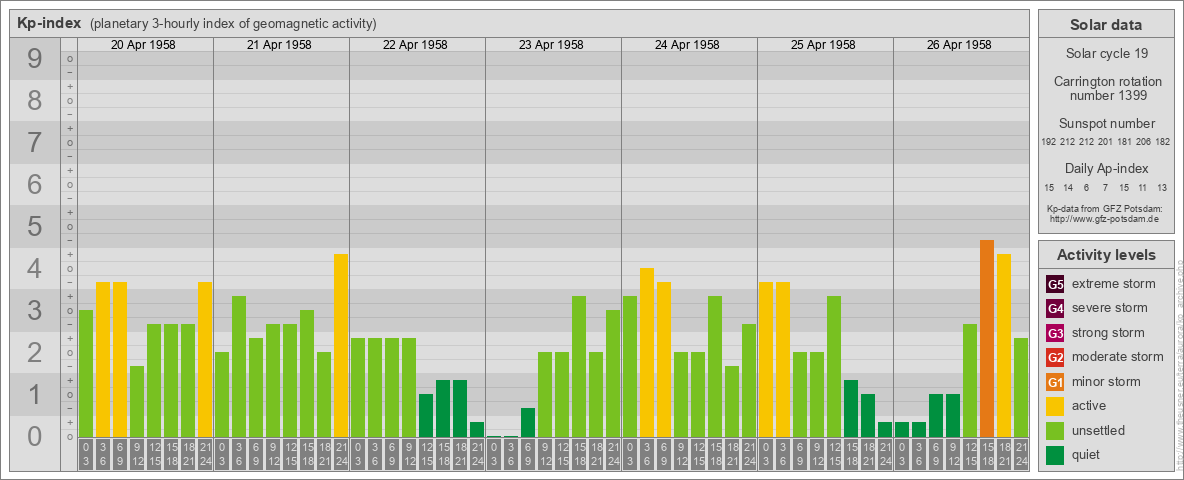Click the green bar on 21 Apr 3-6h
1184x480 pixels.
click(239, 367)
